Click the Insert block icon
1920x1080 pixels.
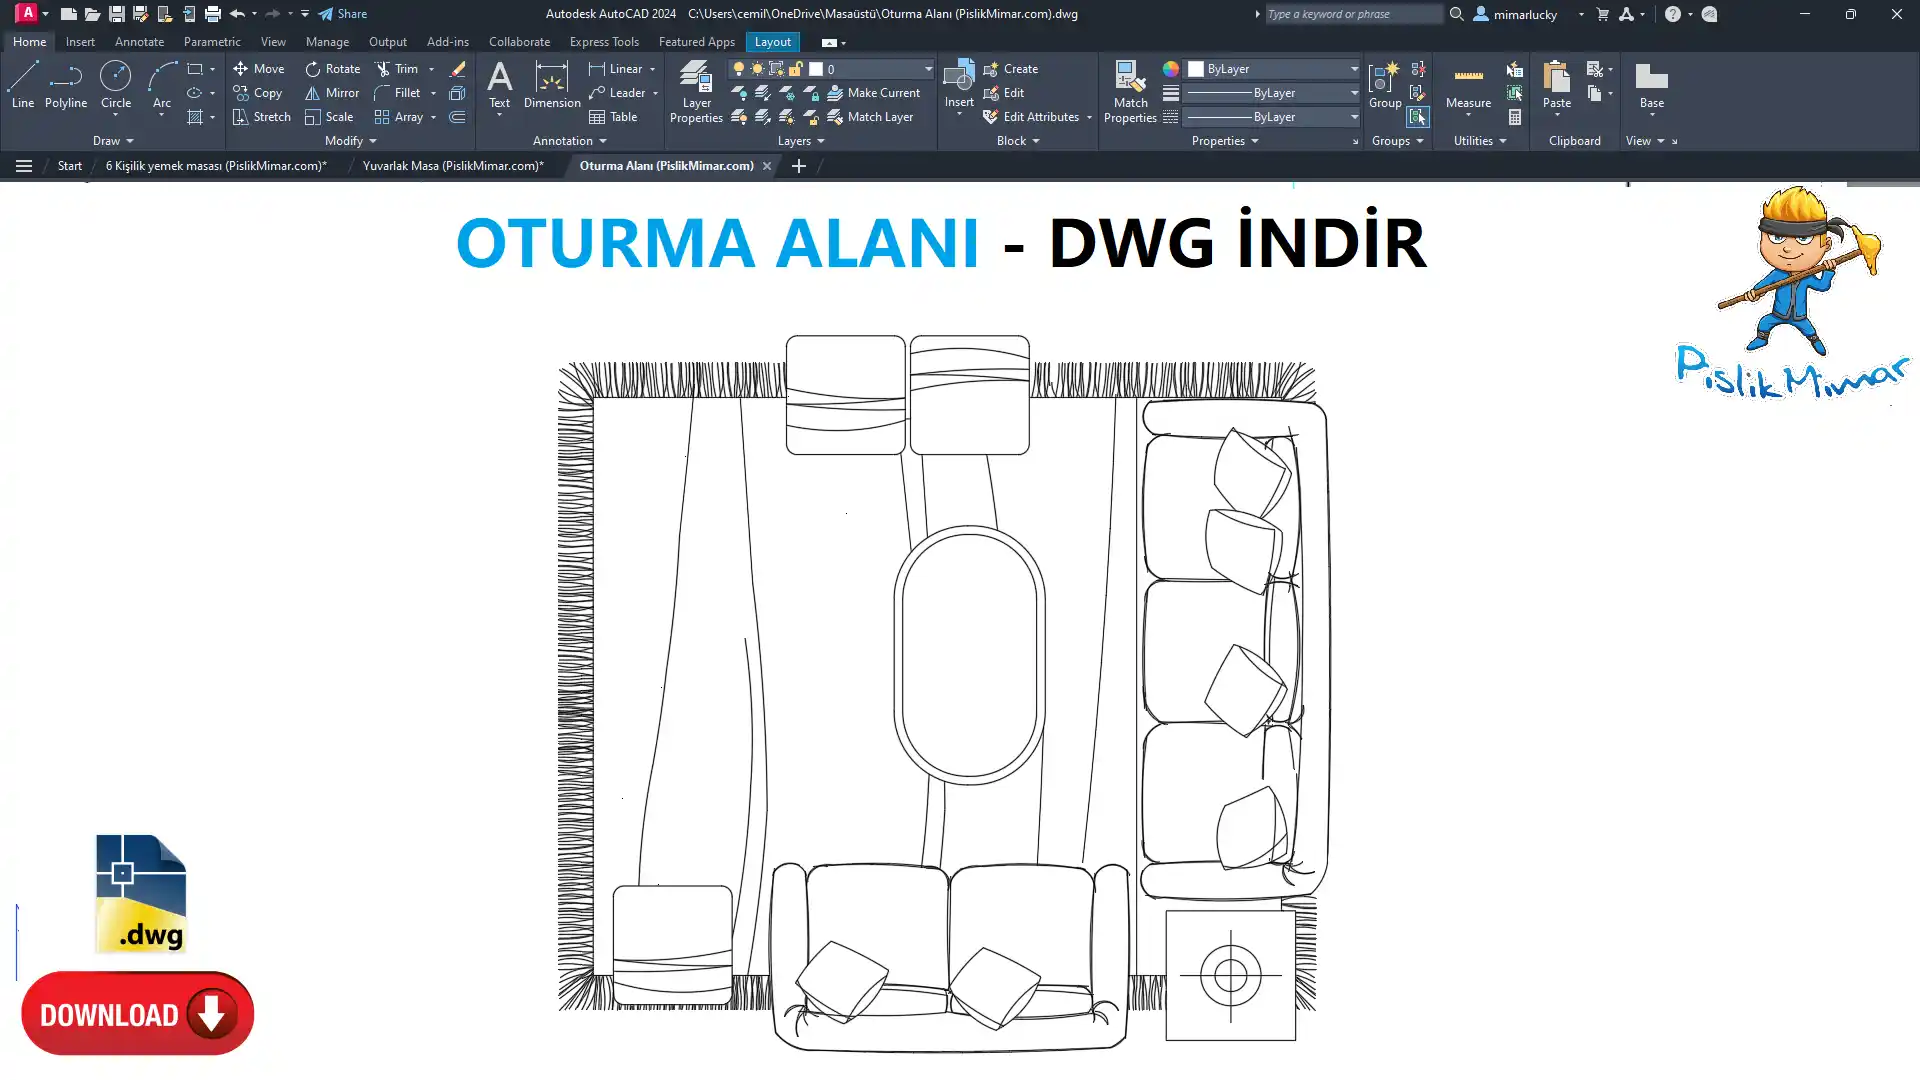958,80
